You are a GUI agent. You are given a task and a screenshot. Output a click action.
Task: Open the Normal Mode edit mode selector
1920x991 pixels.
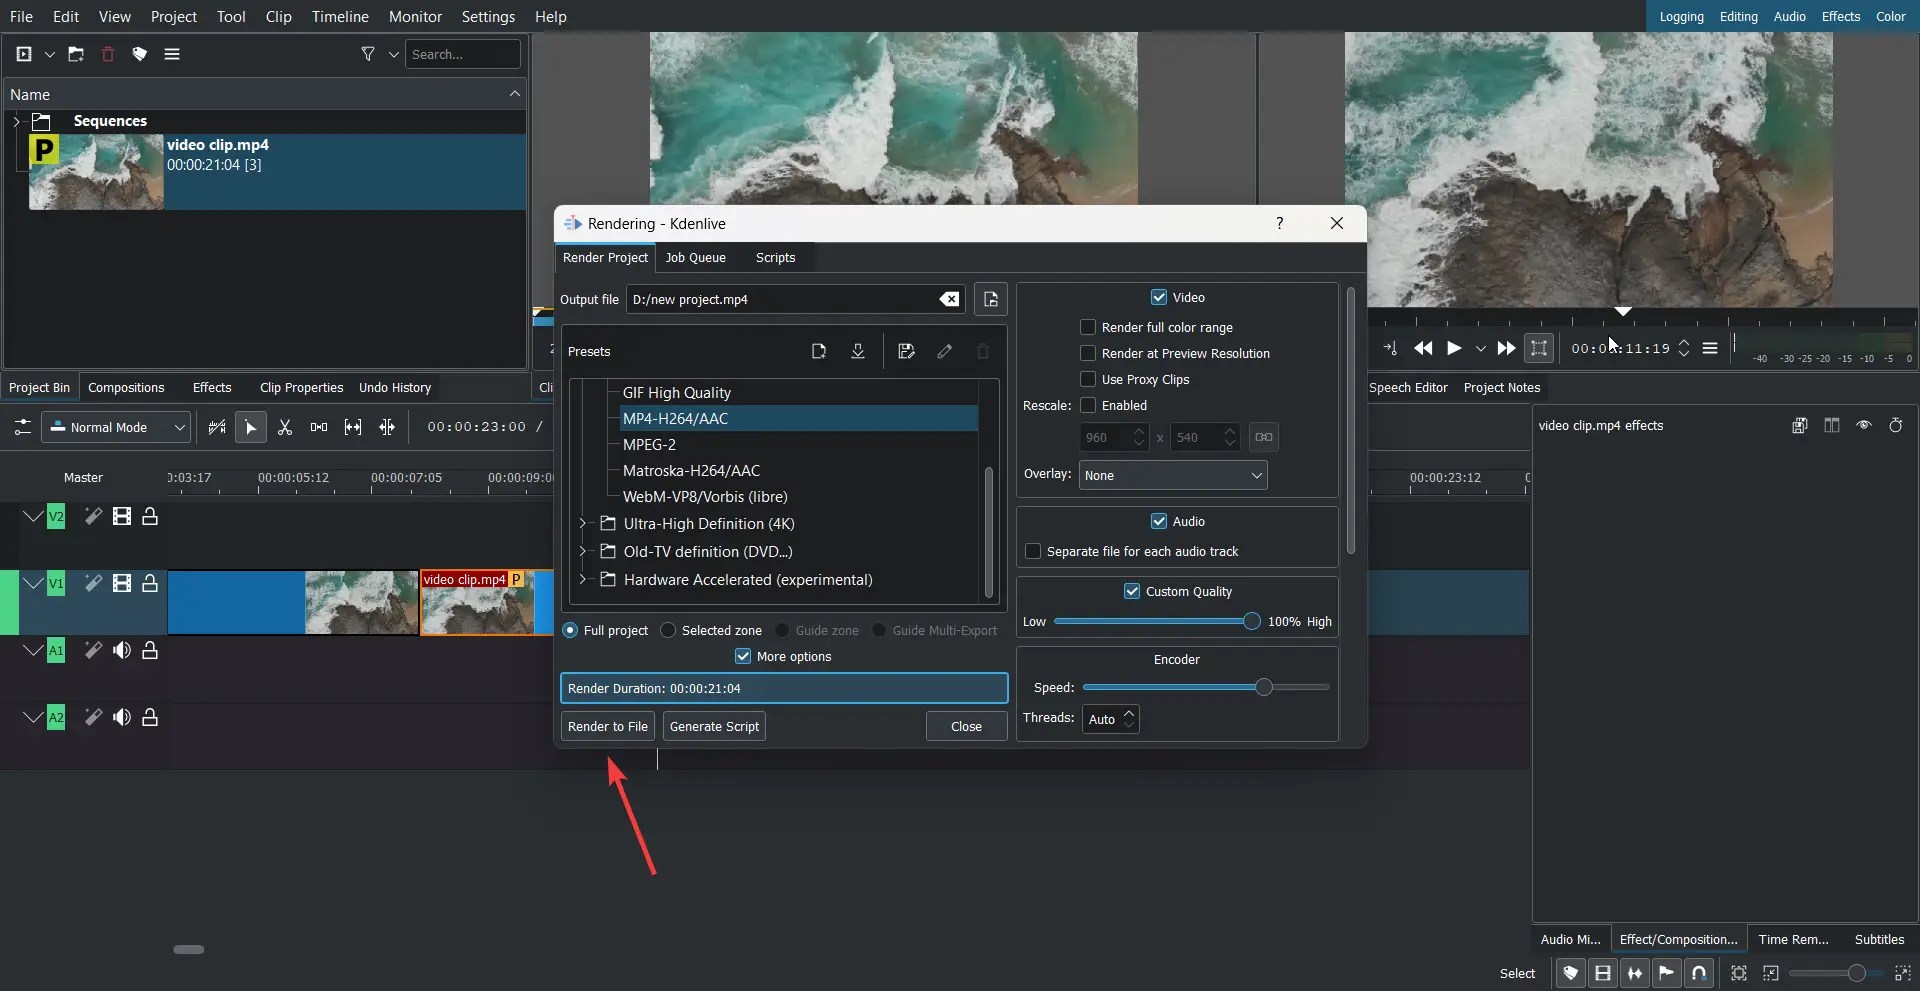pyautogui.click(x=115, y=427)
